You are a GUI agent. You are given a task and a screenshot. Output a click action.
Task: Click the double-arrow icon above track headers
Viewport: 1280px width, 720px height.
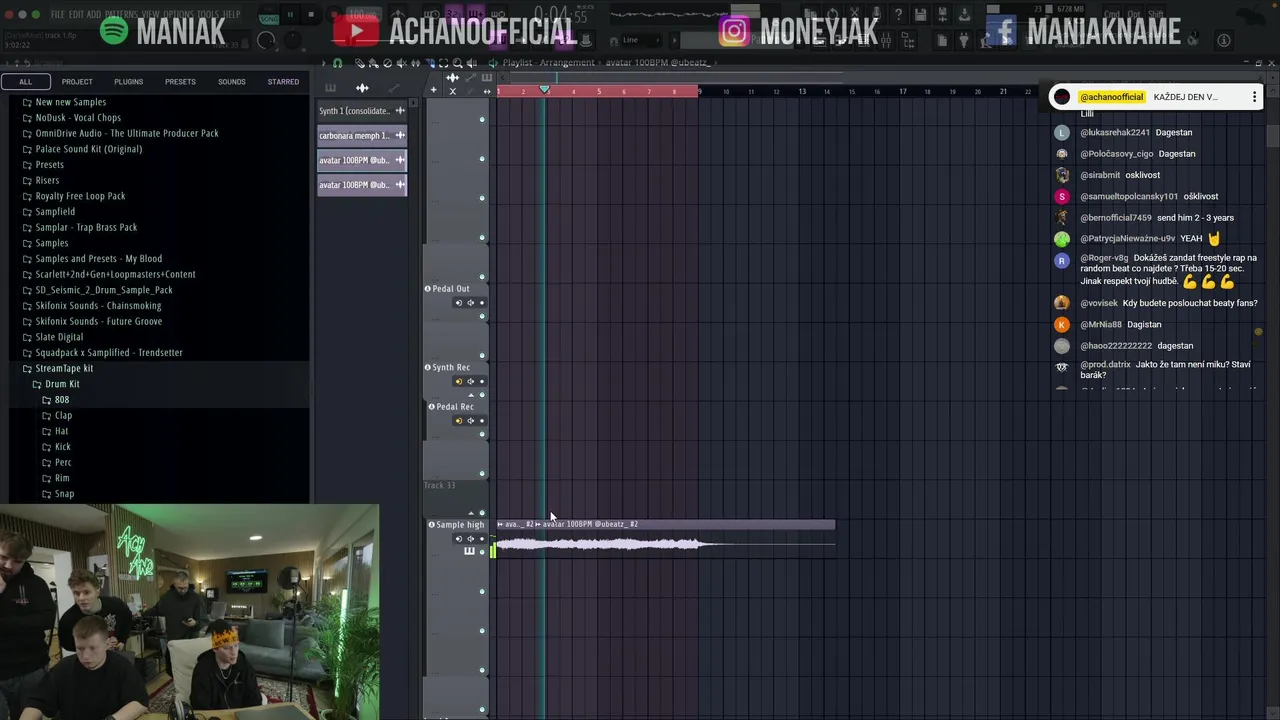coord(487,91)
